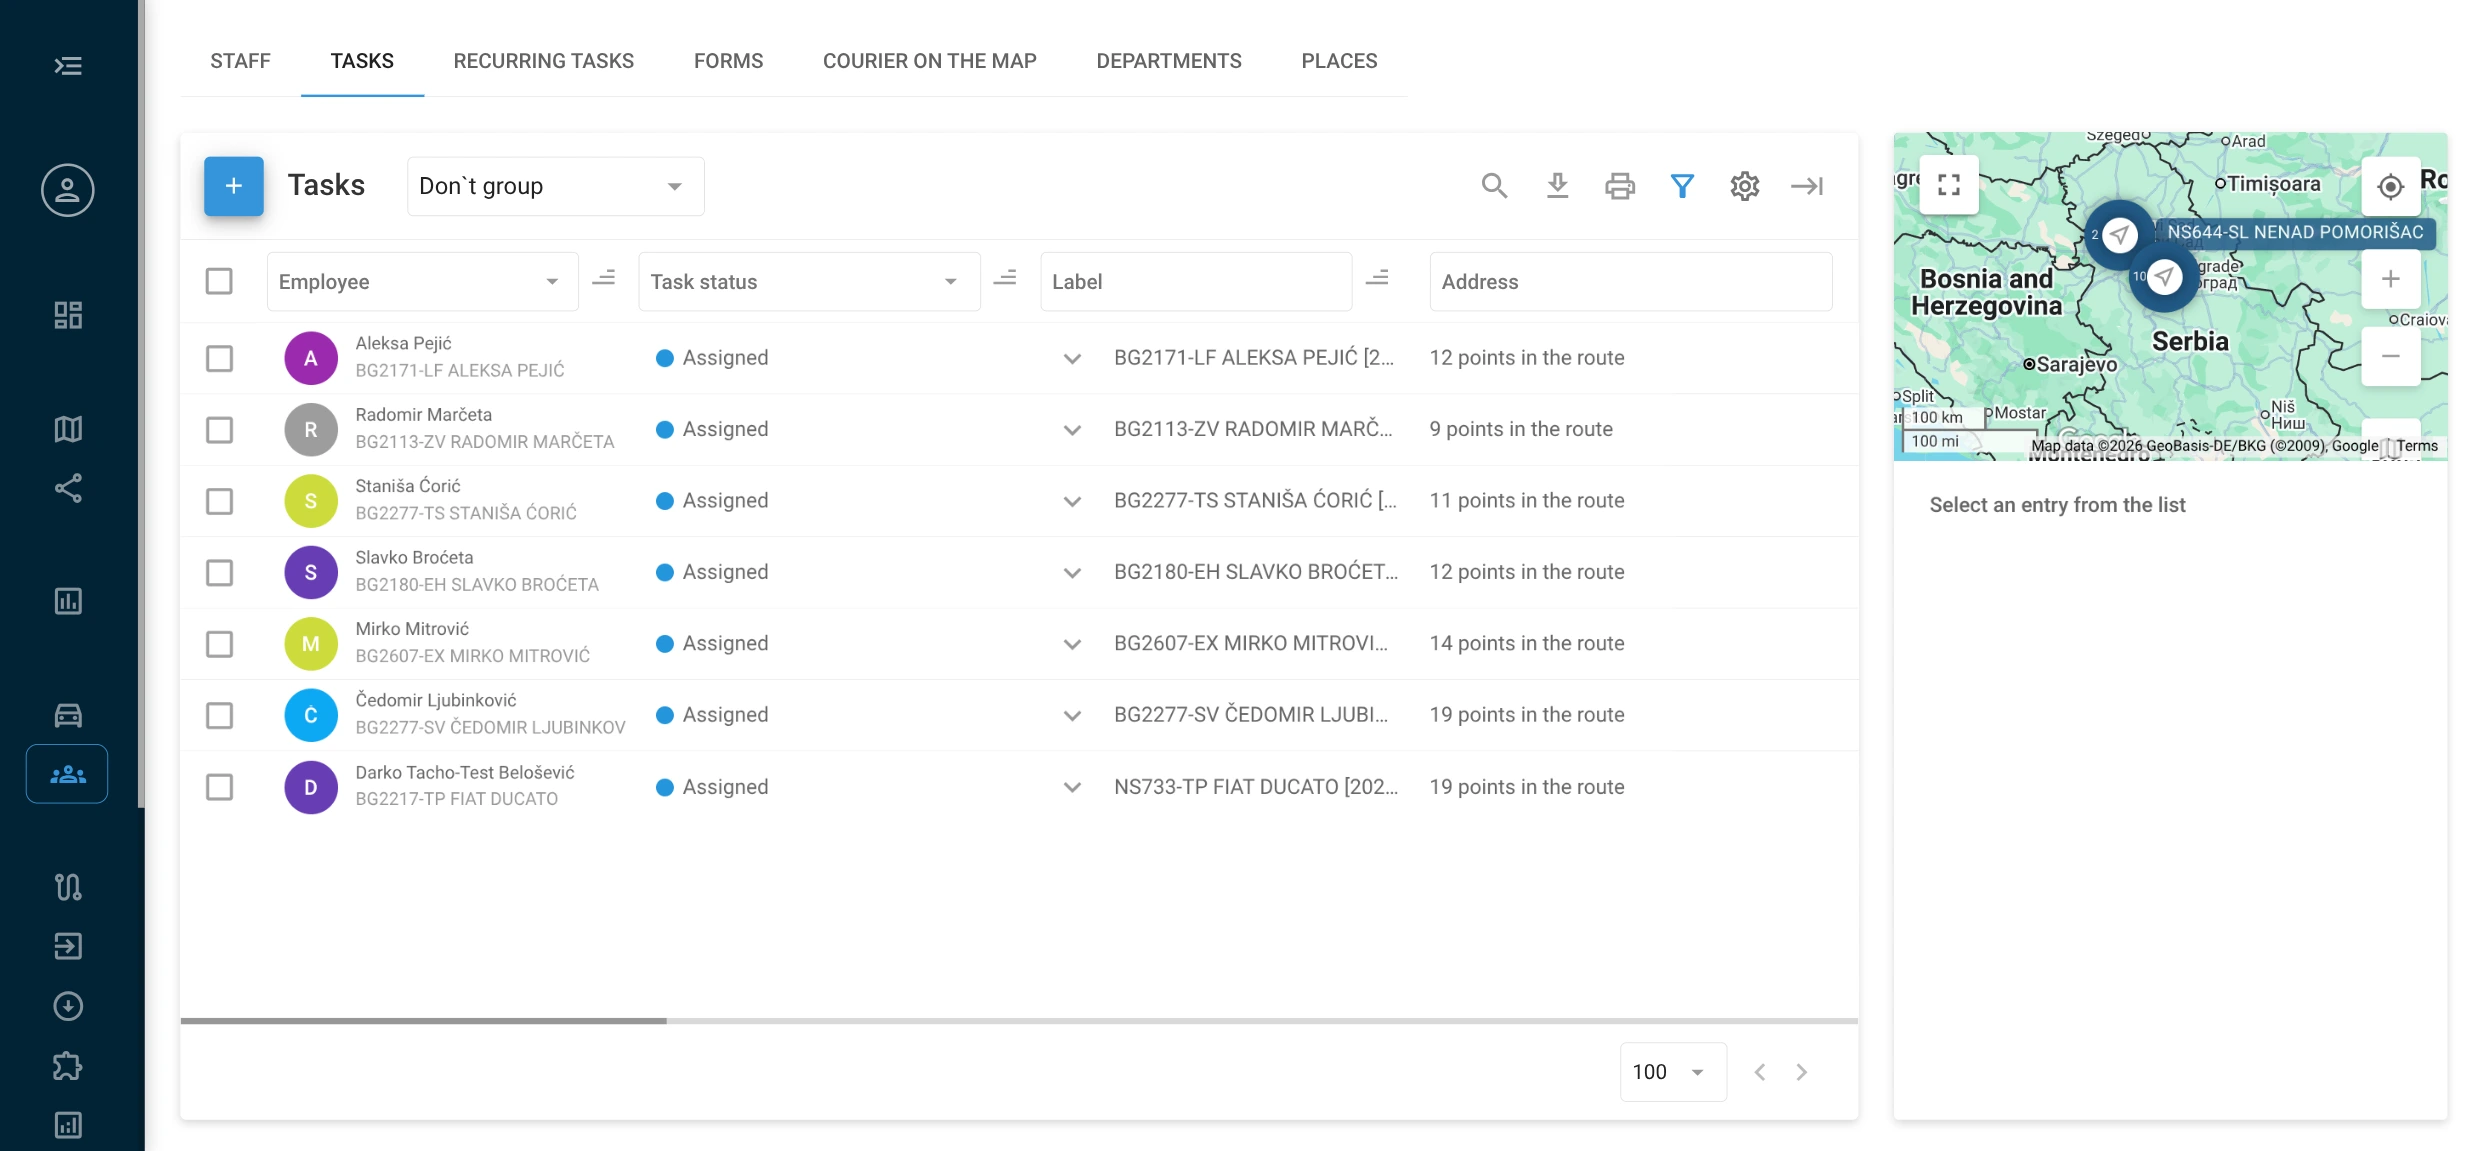Open the Don't group dropdown
Image resolution: width=2483 pixels, height=1151 pixels.
pos(555,186)
